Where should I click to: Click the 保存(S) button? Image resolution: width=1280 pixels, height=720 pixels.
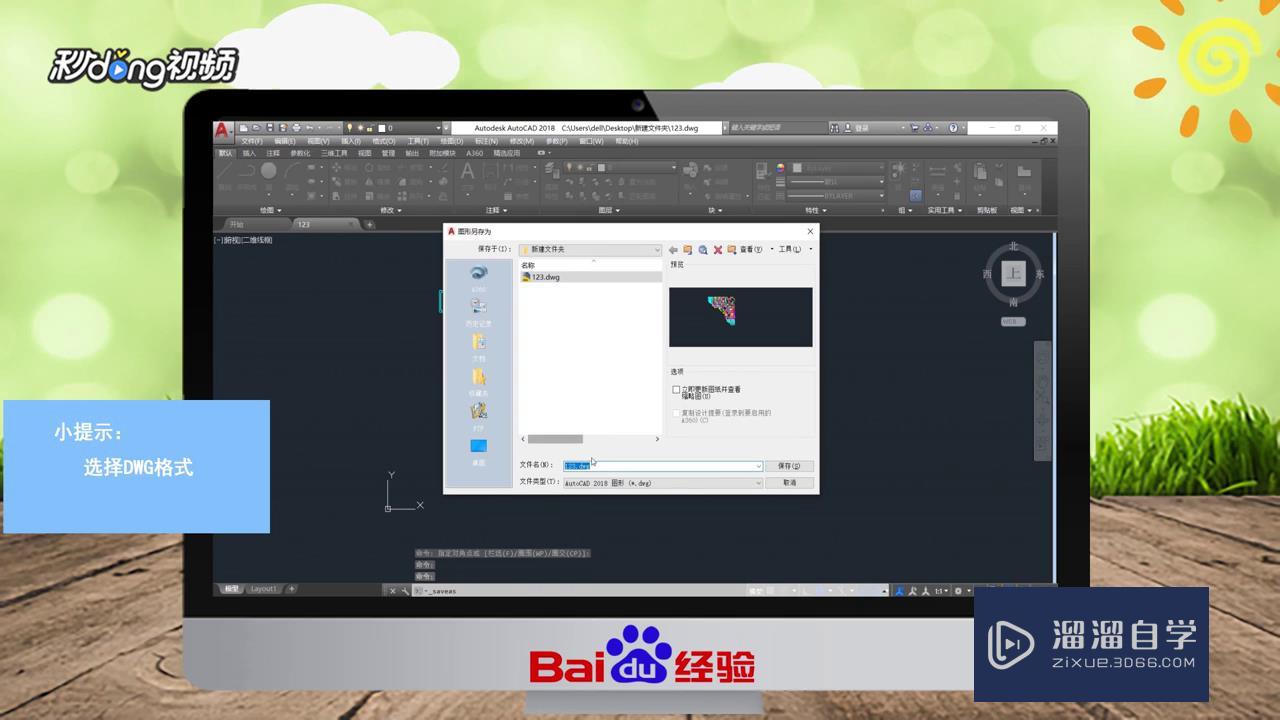tap(789, 466)
